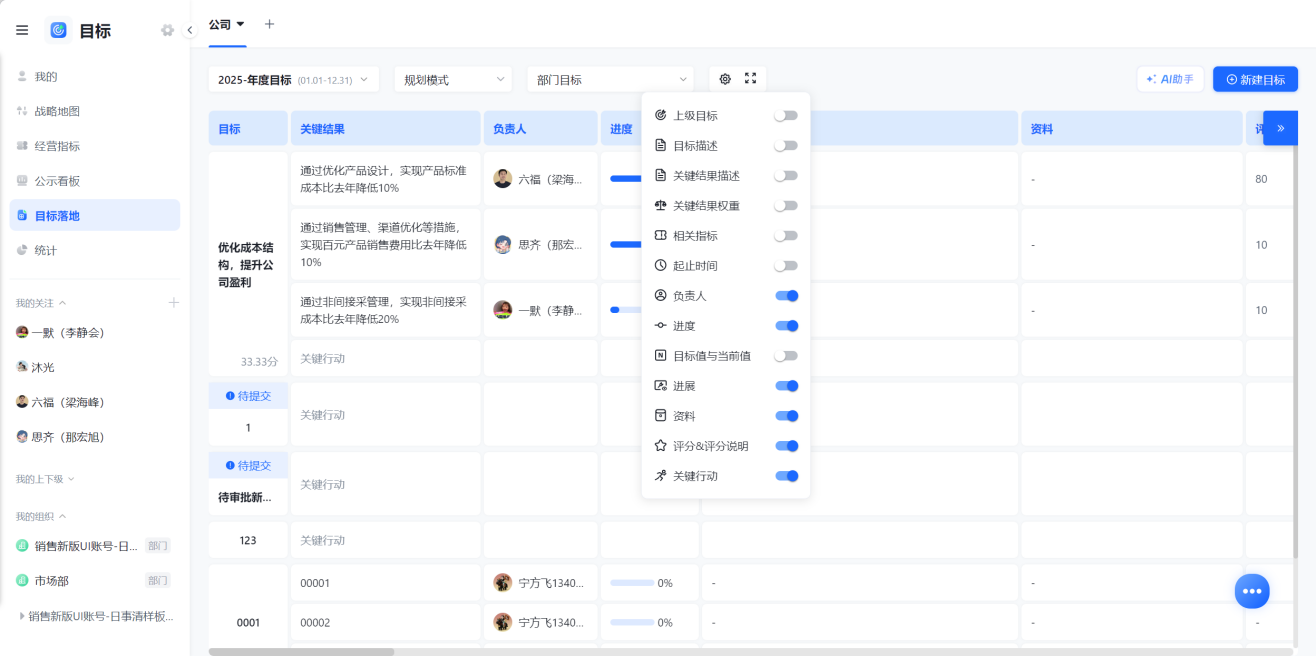Viewport: 1316px width, 656px height.
Task: Turn off the 关键行动 toggle
Action: (x=787, y=476)
